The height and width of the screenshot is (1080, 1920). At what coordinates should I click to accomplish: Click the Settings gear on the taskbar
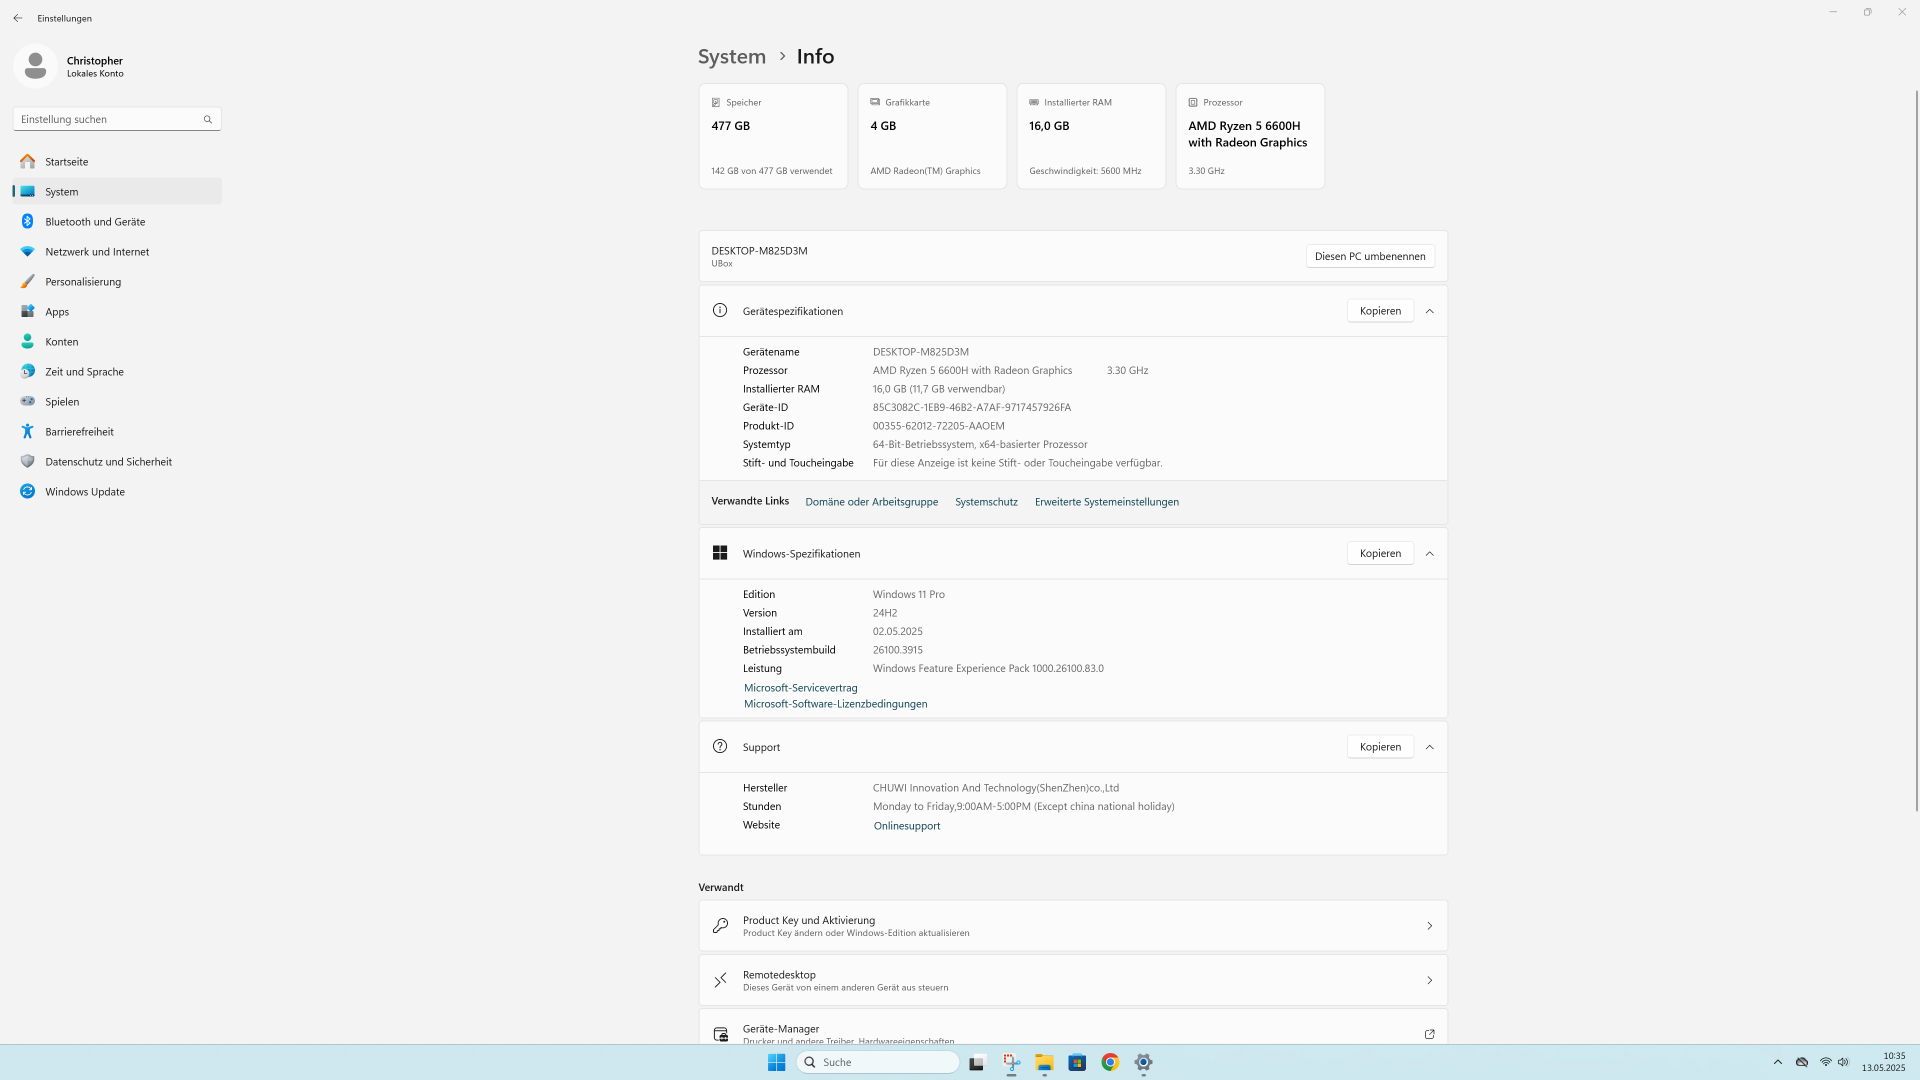1143,1062
